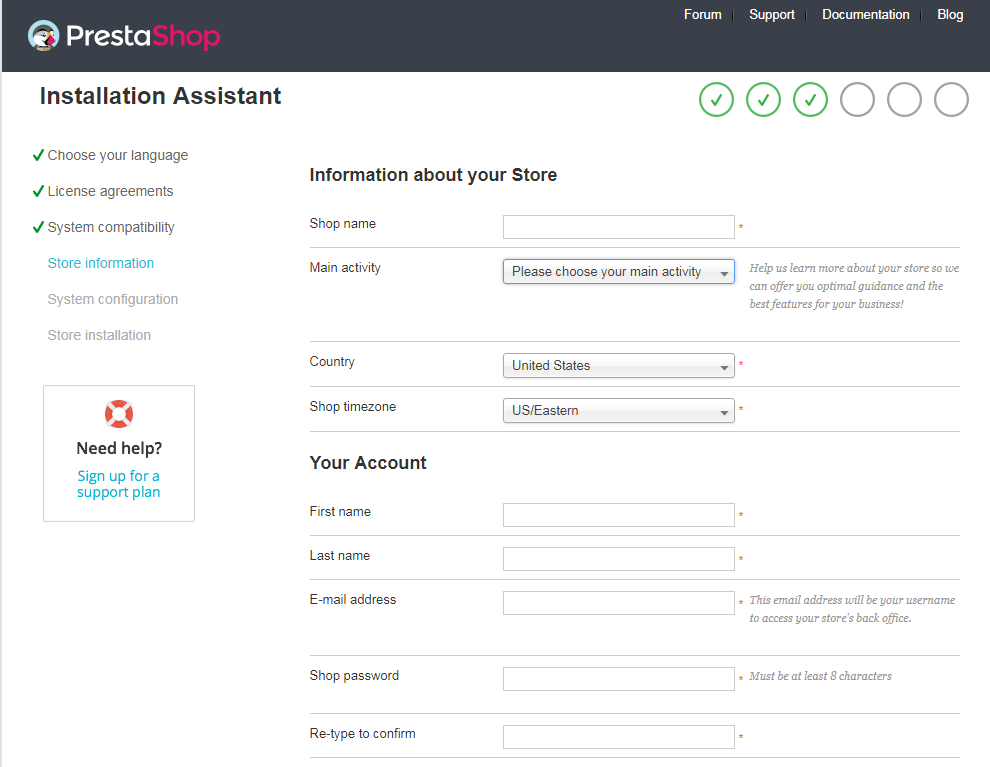The width and height of the screenshot is (990, 767).
Task: Click the last empty step circle
Action: 951,100
